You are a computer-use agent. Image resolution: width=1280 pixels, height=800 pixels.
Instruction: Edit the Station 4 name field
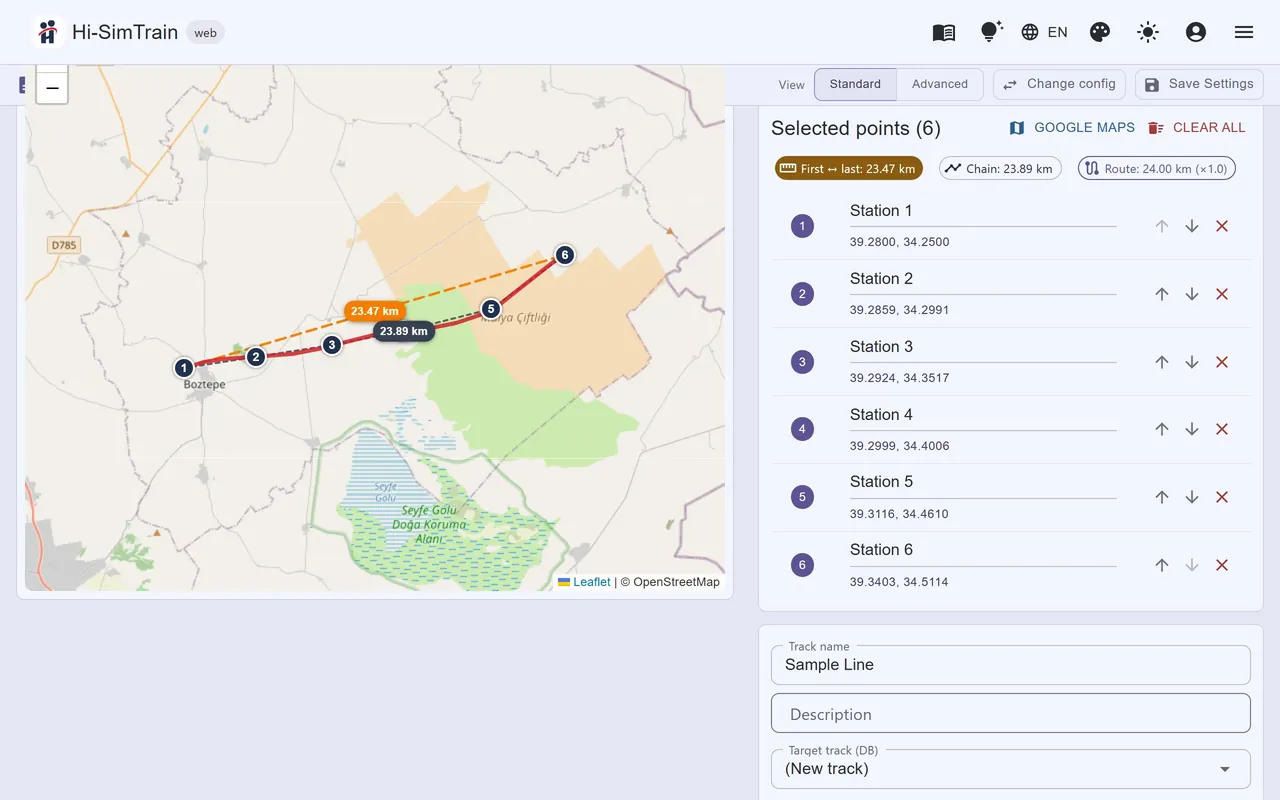983,415
